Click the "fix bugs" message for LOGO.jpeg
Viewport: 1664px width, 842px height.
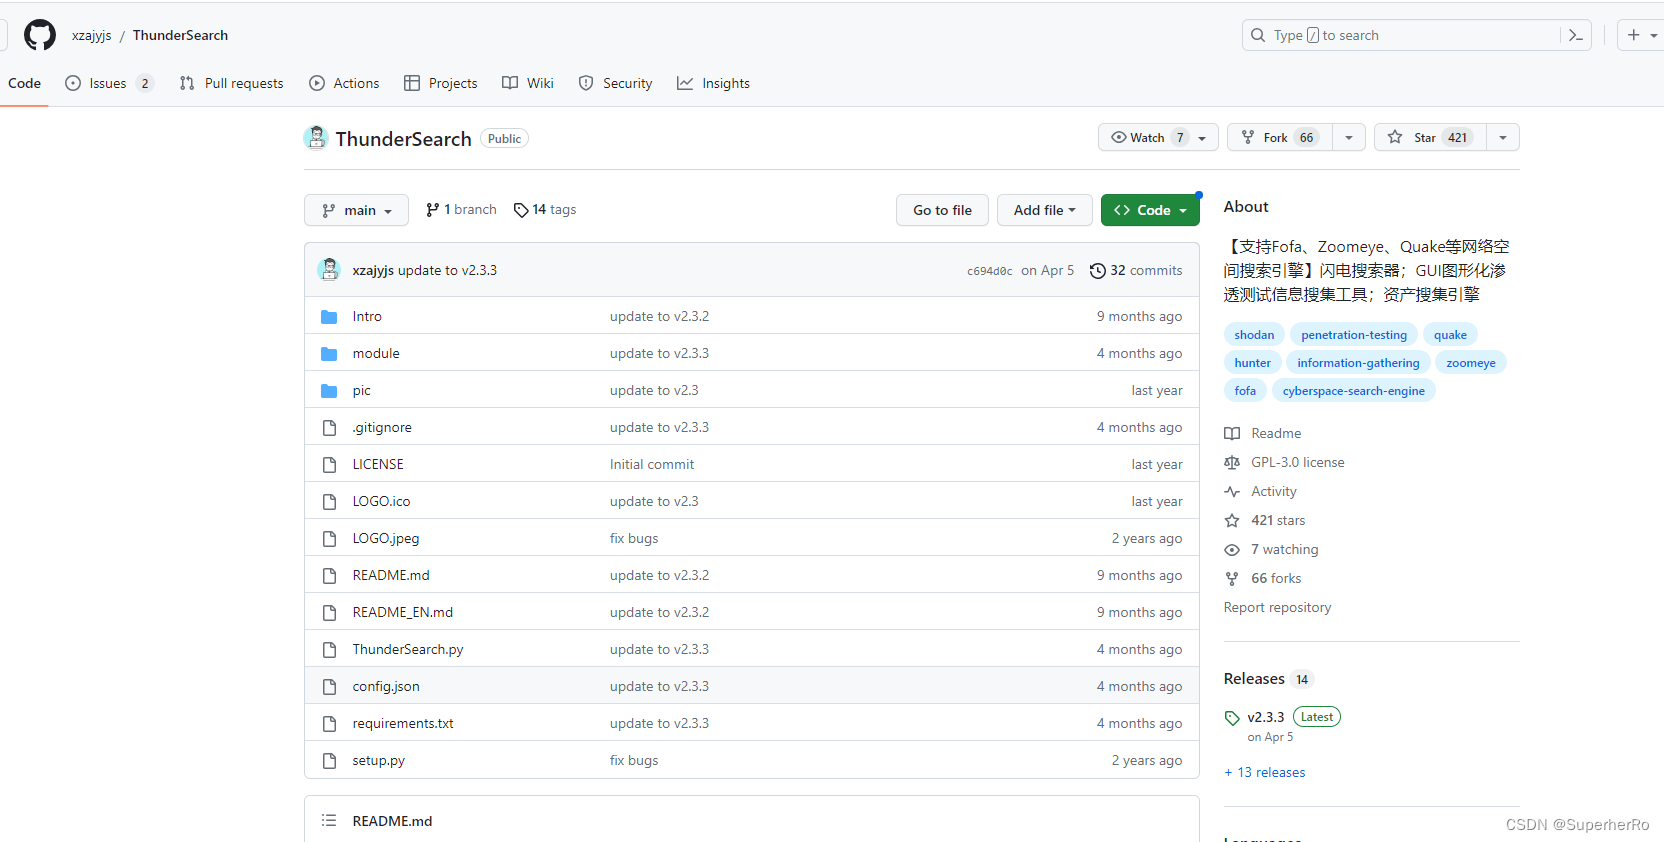click(x=634, y=539)
